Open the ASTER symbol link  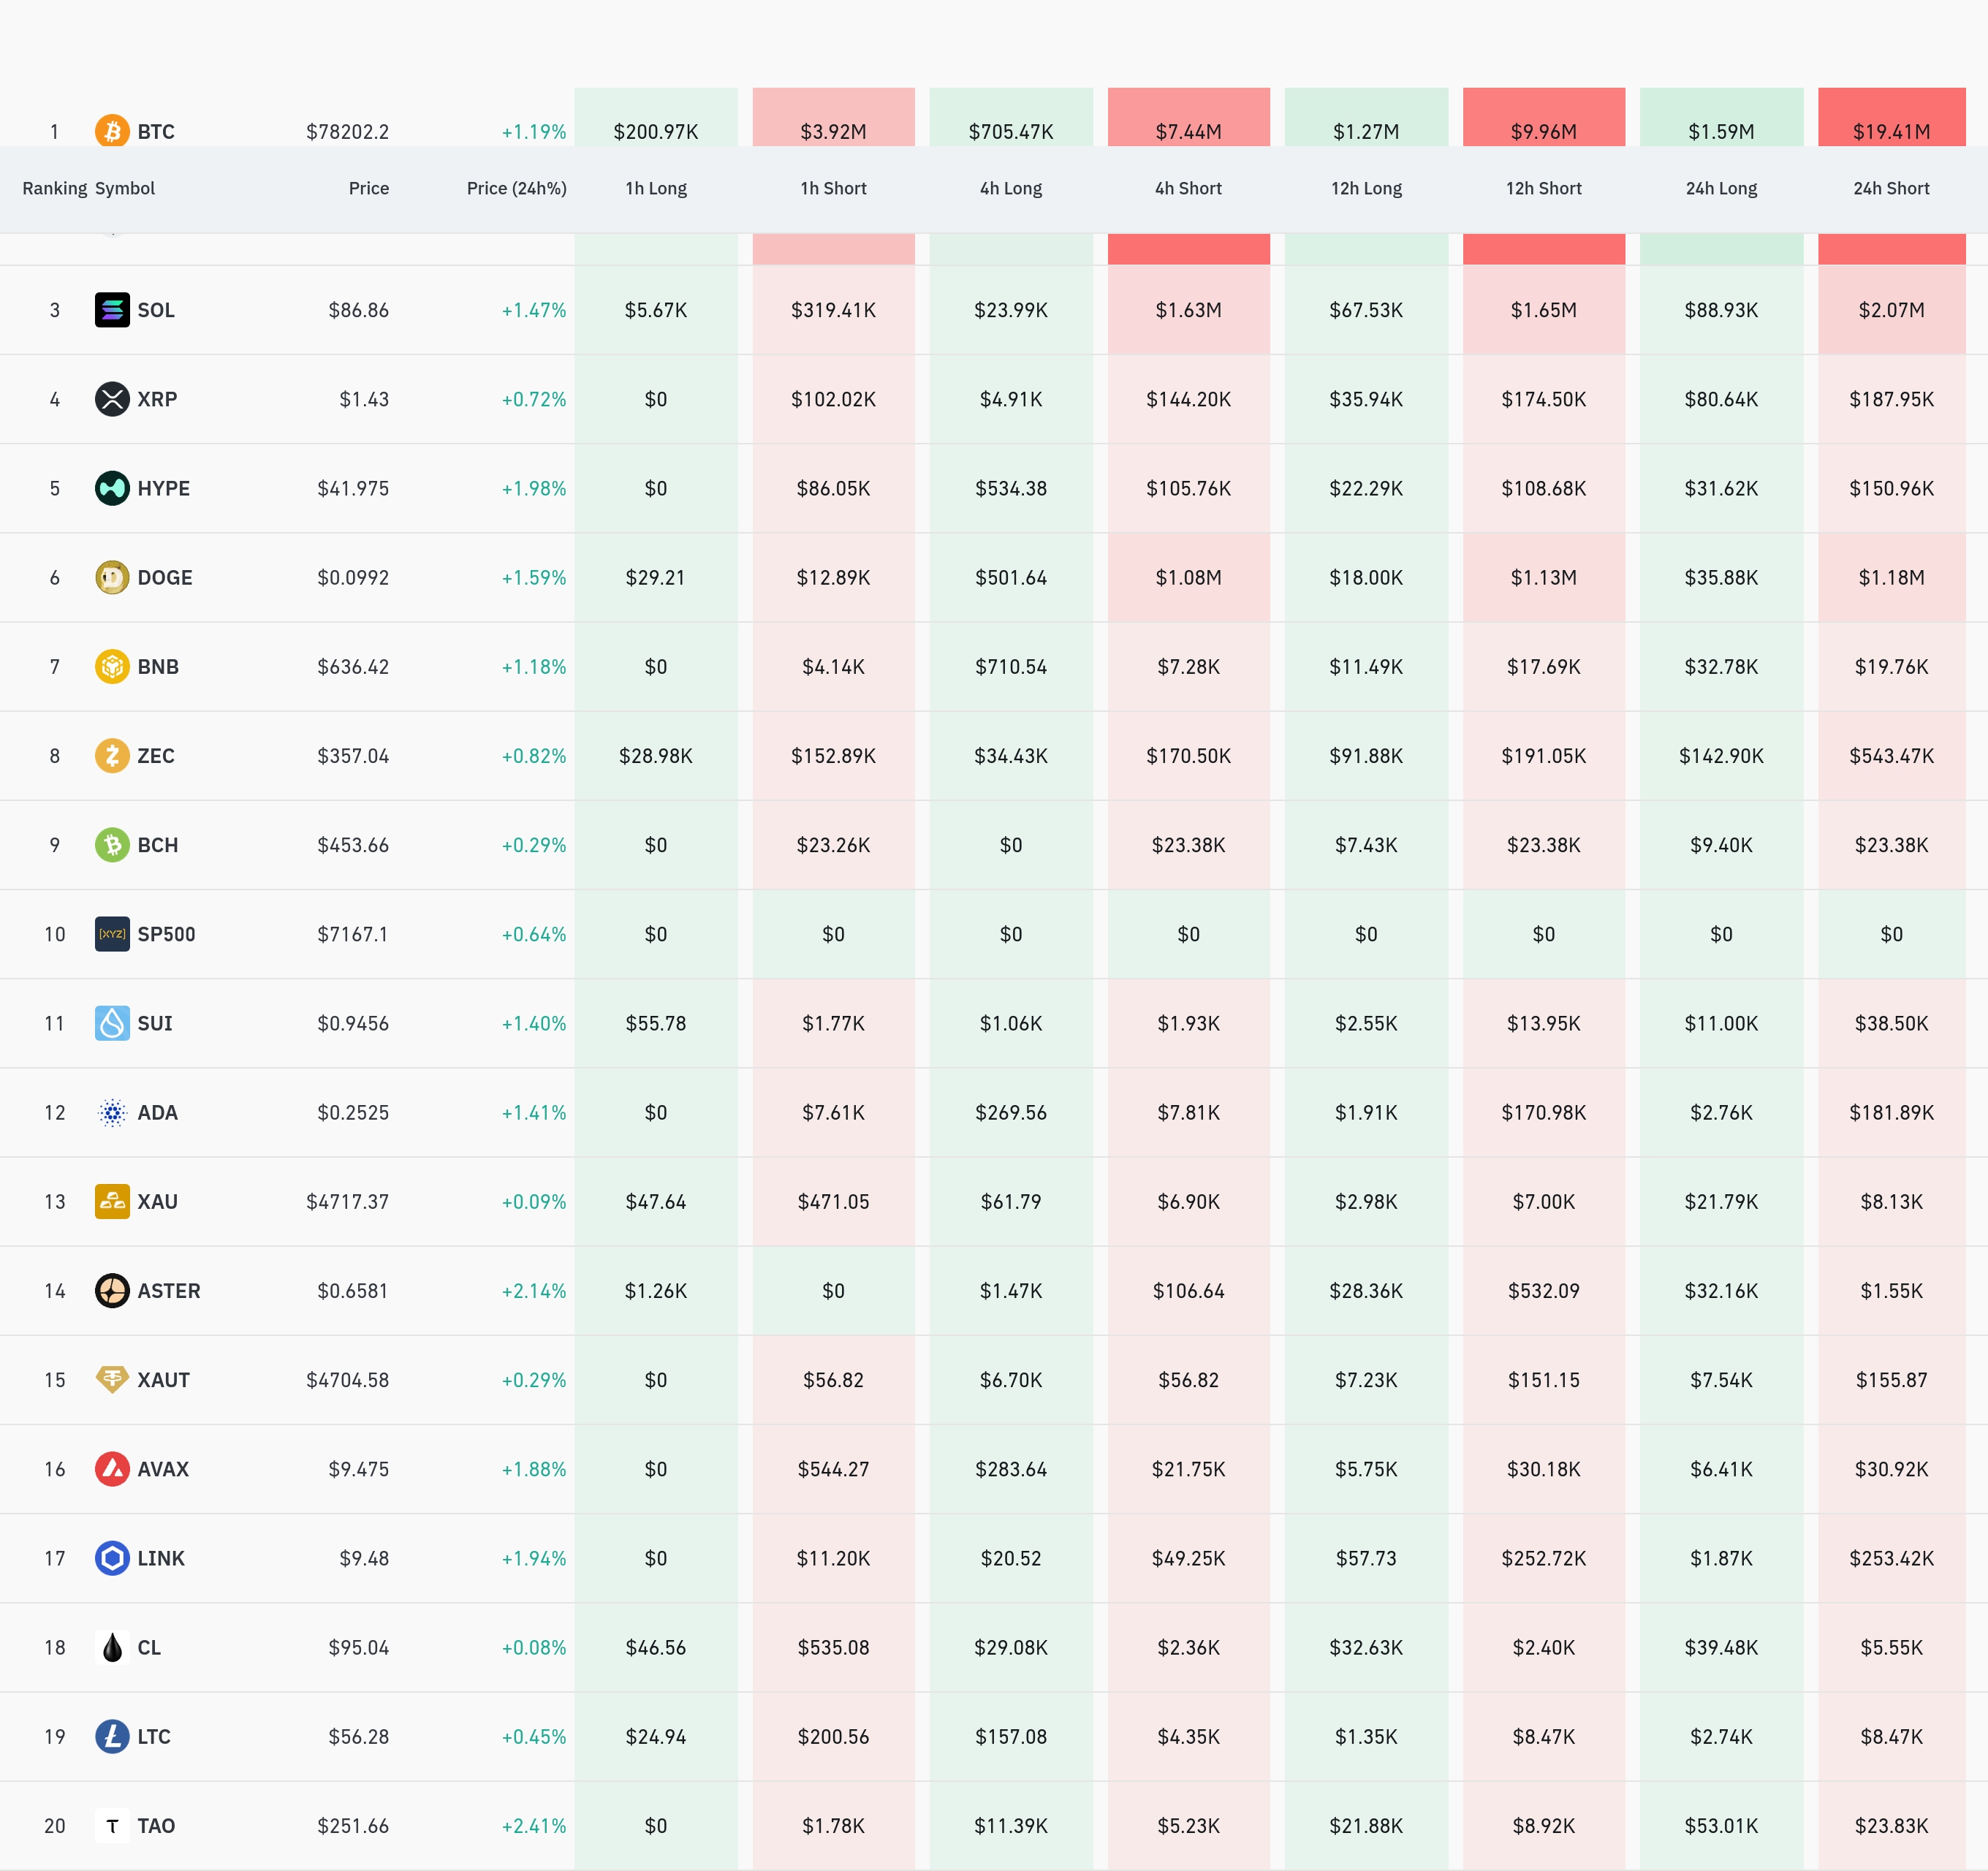[168, 1291]
